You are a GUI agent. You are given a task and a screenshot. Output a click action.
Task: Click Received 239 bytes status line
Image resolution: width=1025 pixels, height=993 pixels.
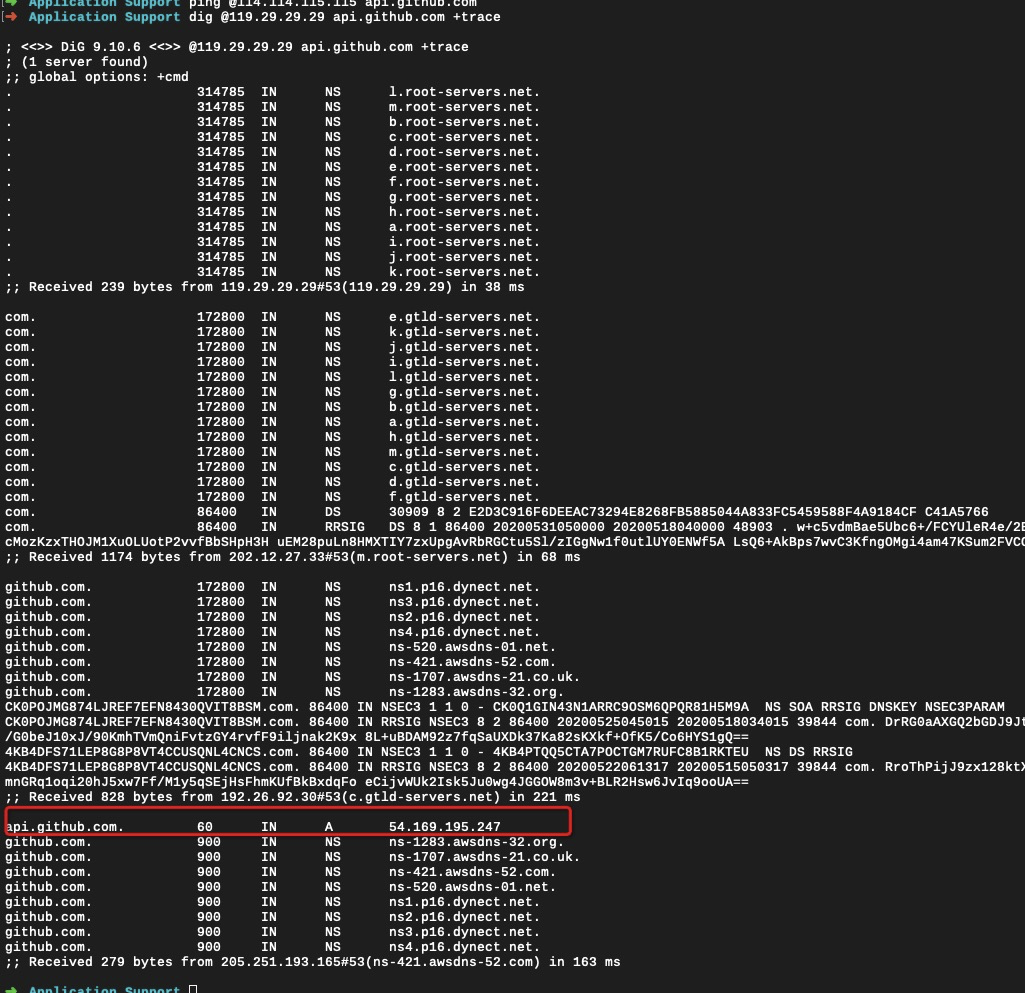[265, 287]
